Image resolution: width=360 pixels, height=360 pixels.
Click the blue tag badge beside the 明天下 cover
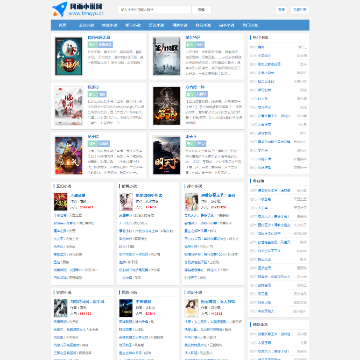tap(200, 144)
